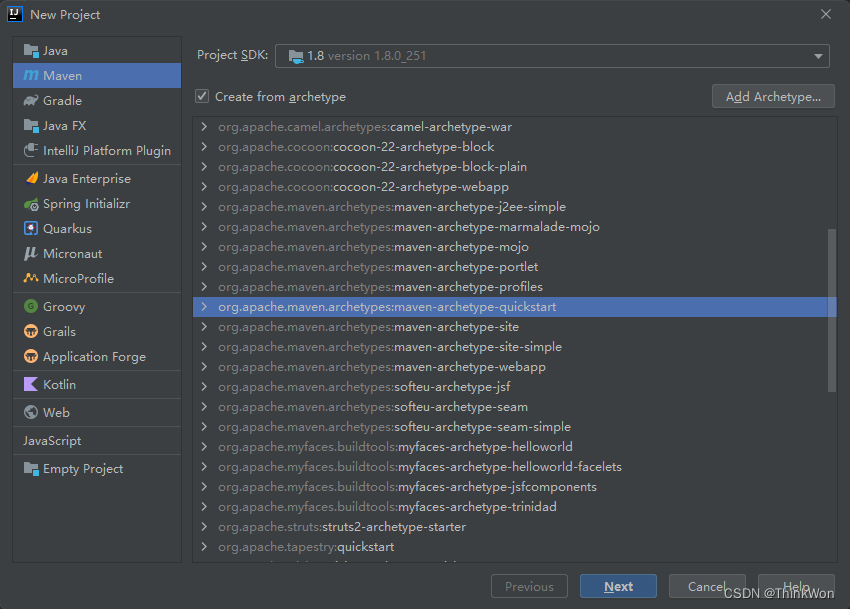Click the Spring Initializr icon
The image size is (850, 609).
(31, 204)
